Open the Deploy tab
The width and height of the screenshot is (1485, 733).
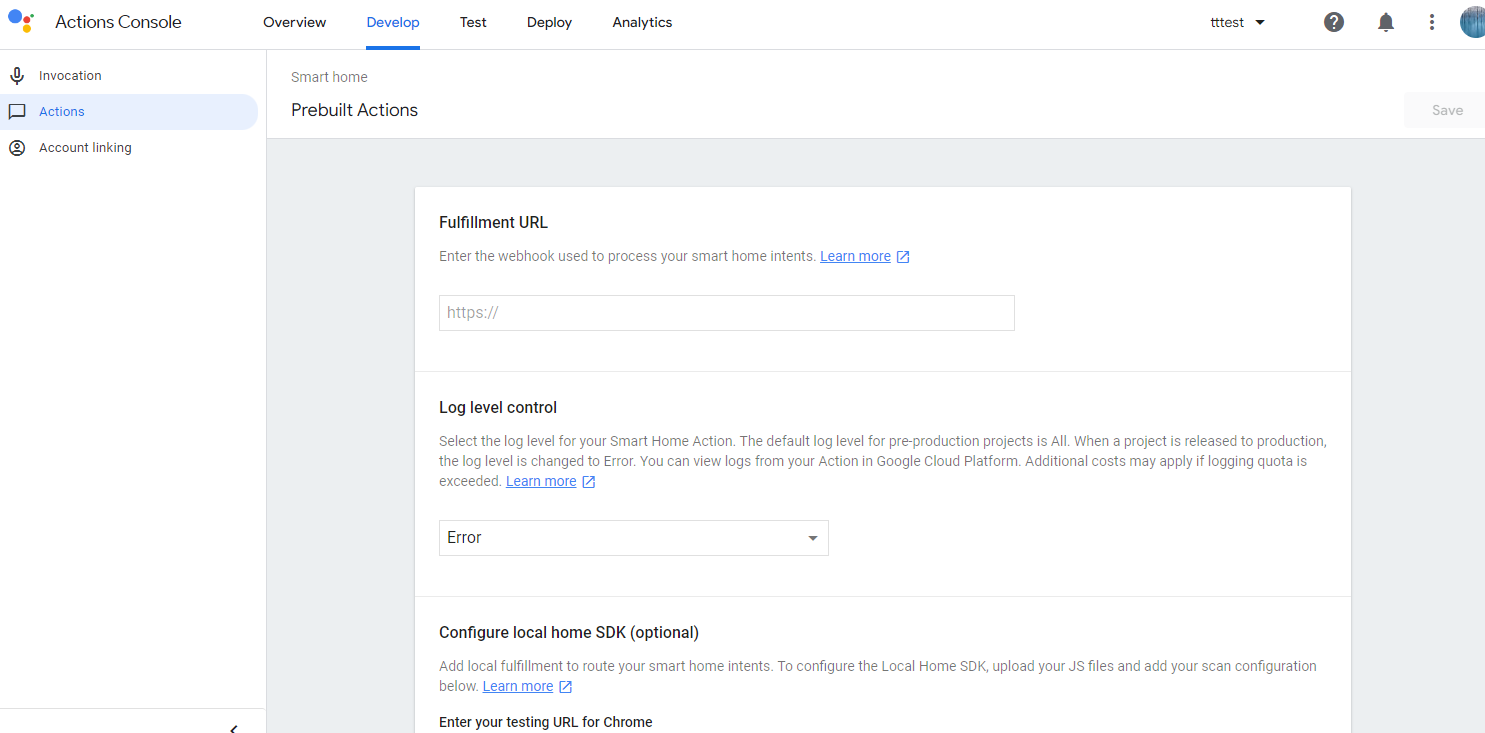point(550,22)
